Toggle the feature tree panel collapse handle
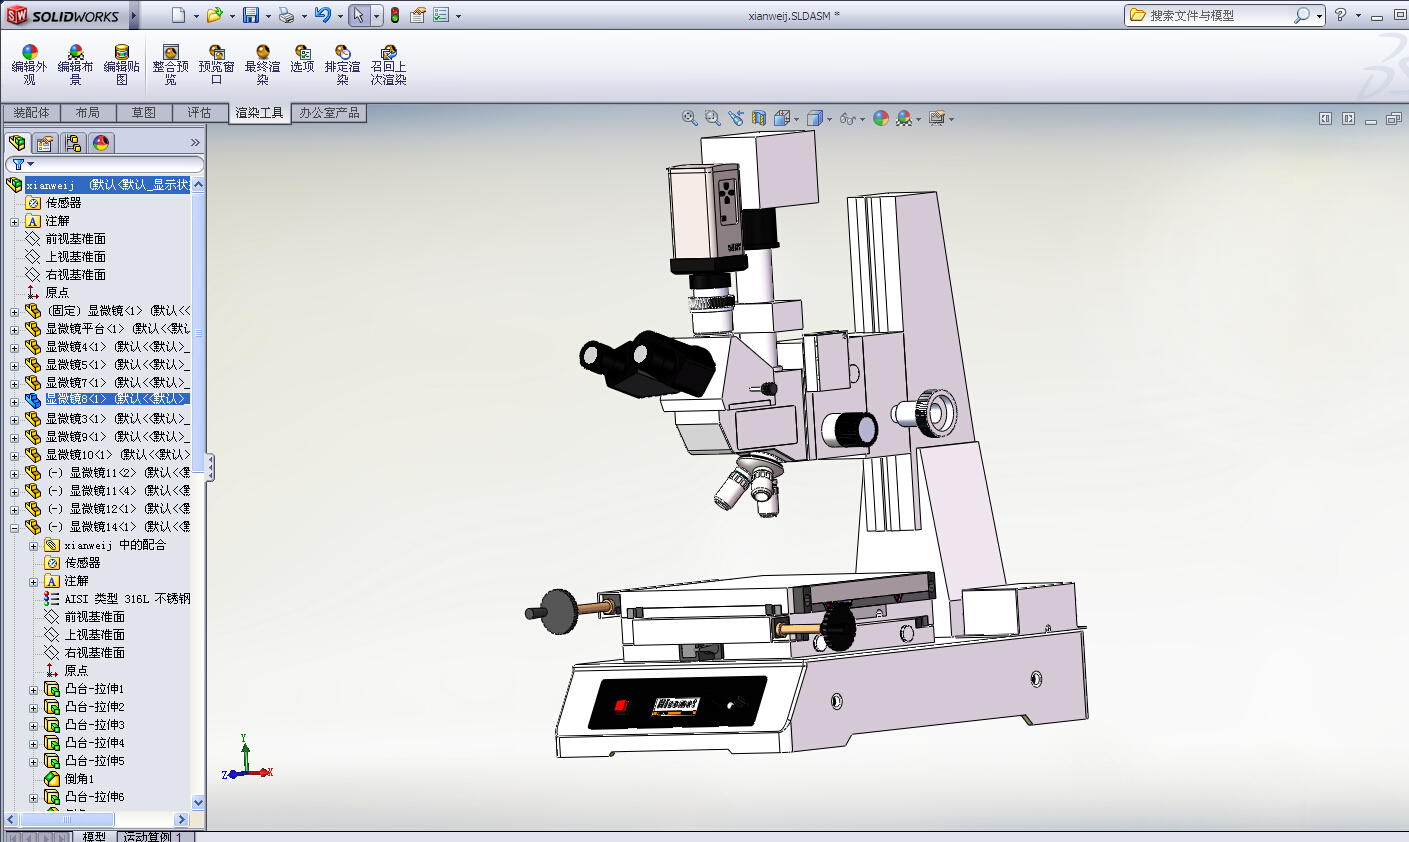The image size is (1409, 842). click(210, 467)
